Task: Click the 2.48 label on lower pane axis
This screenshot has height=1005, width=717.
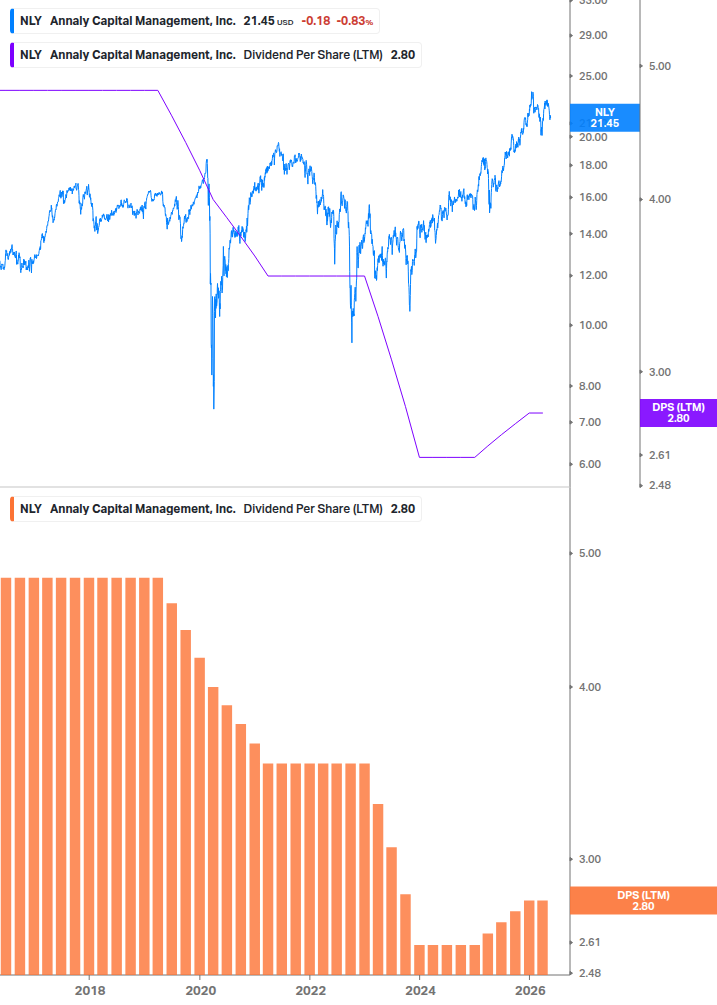Action: point(589,973)
